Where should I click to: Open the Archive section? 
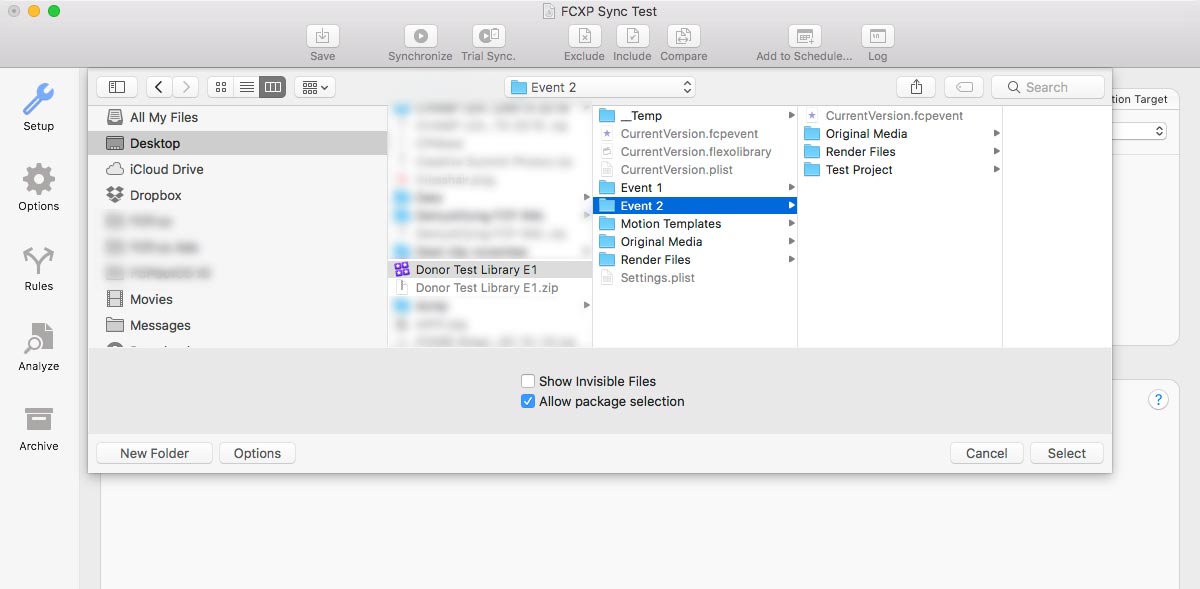pyautogui.click(x=39, y=428)
